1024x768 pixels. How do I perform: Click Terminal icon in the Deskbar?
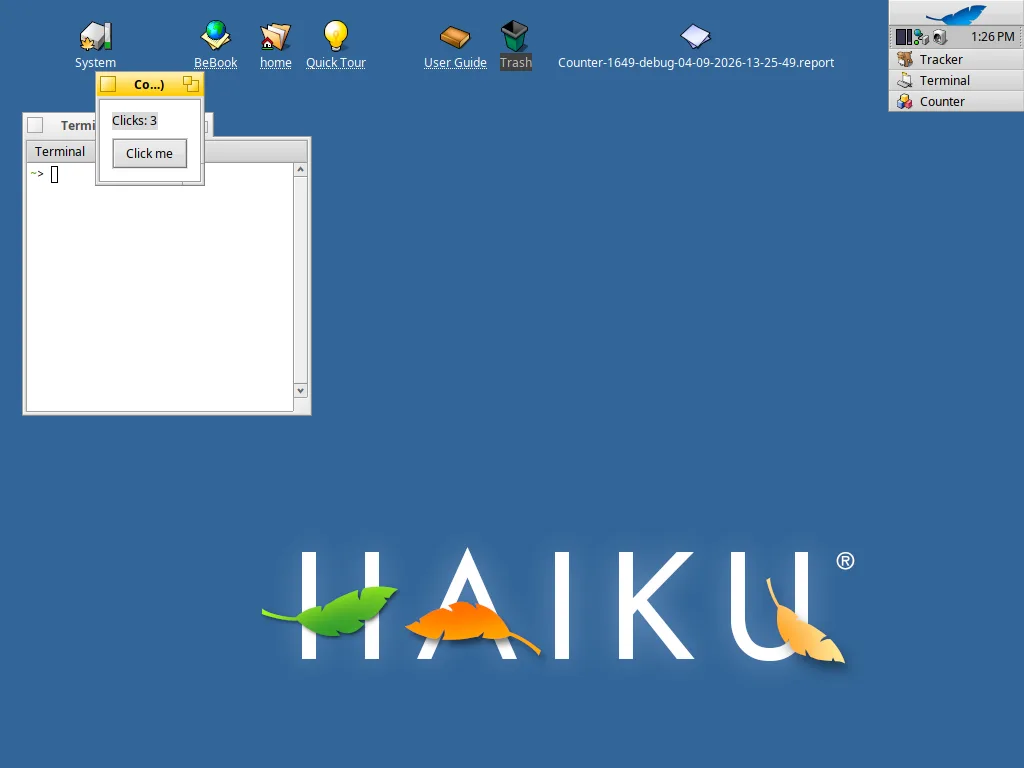904,80
